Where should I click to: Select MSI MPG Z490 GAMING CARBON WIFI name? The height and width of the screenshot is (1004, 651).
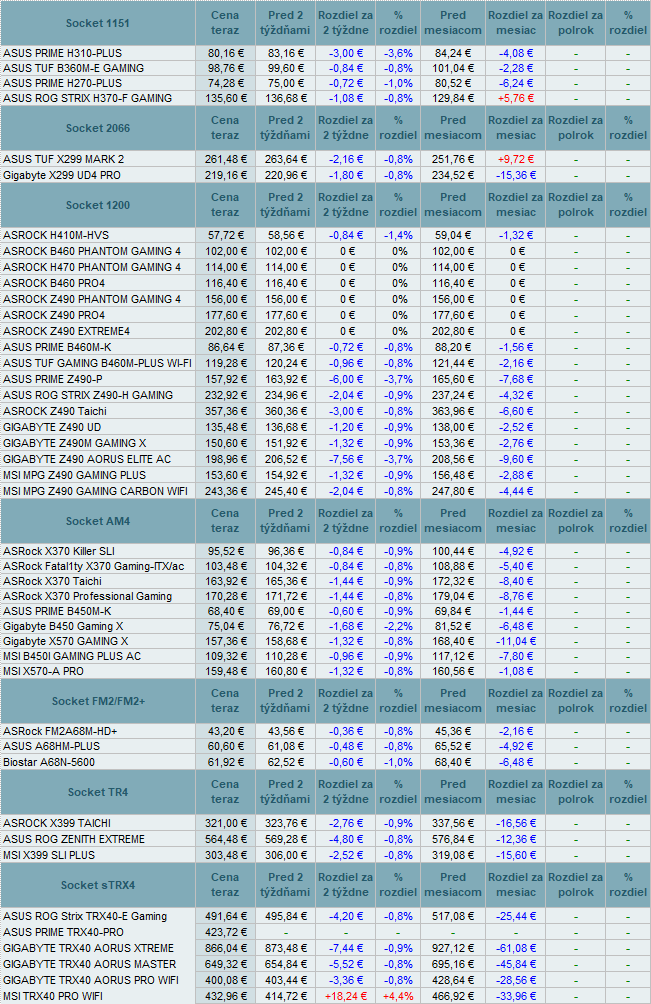tap(95, 491)
